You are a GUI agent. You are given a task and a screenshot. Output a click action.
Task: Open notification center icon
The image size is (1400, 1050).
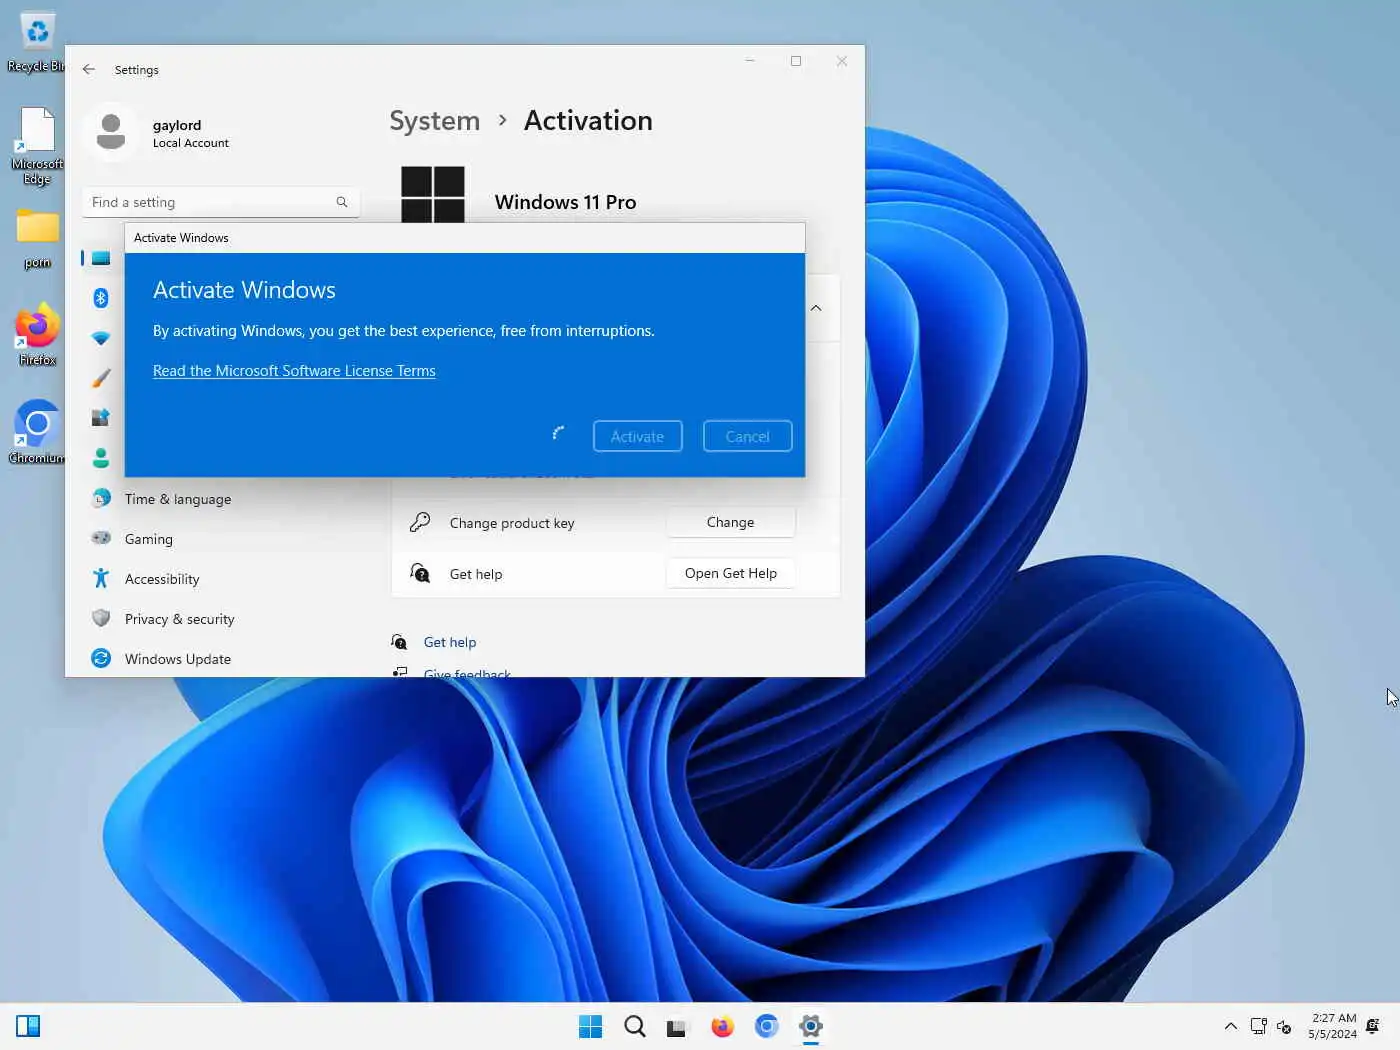pos(1373,1026)
